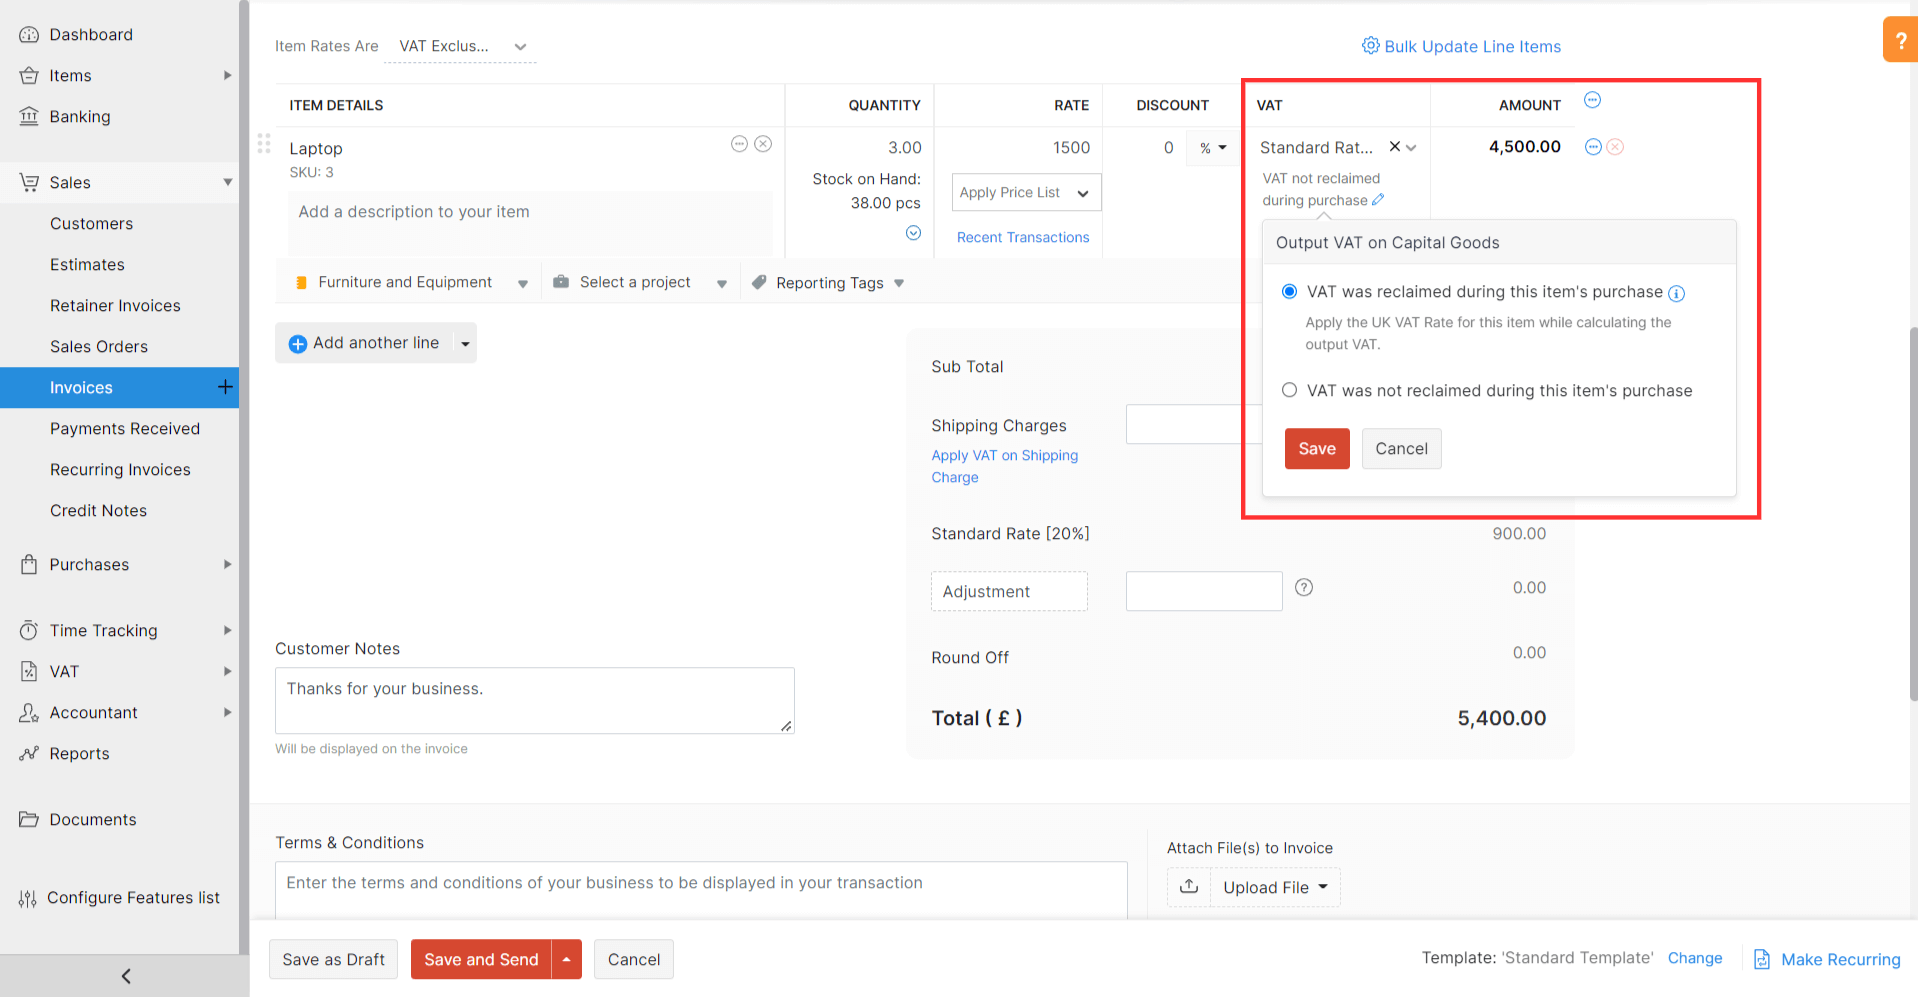Open the Apply Price List dropdown

[x=1025, y=193]
